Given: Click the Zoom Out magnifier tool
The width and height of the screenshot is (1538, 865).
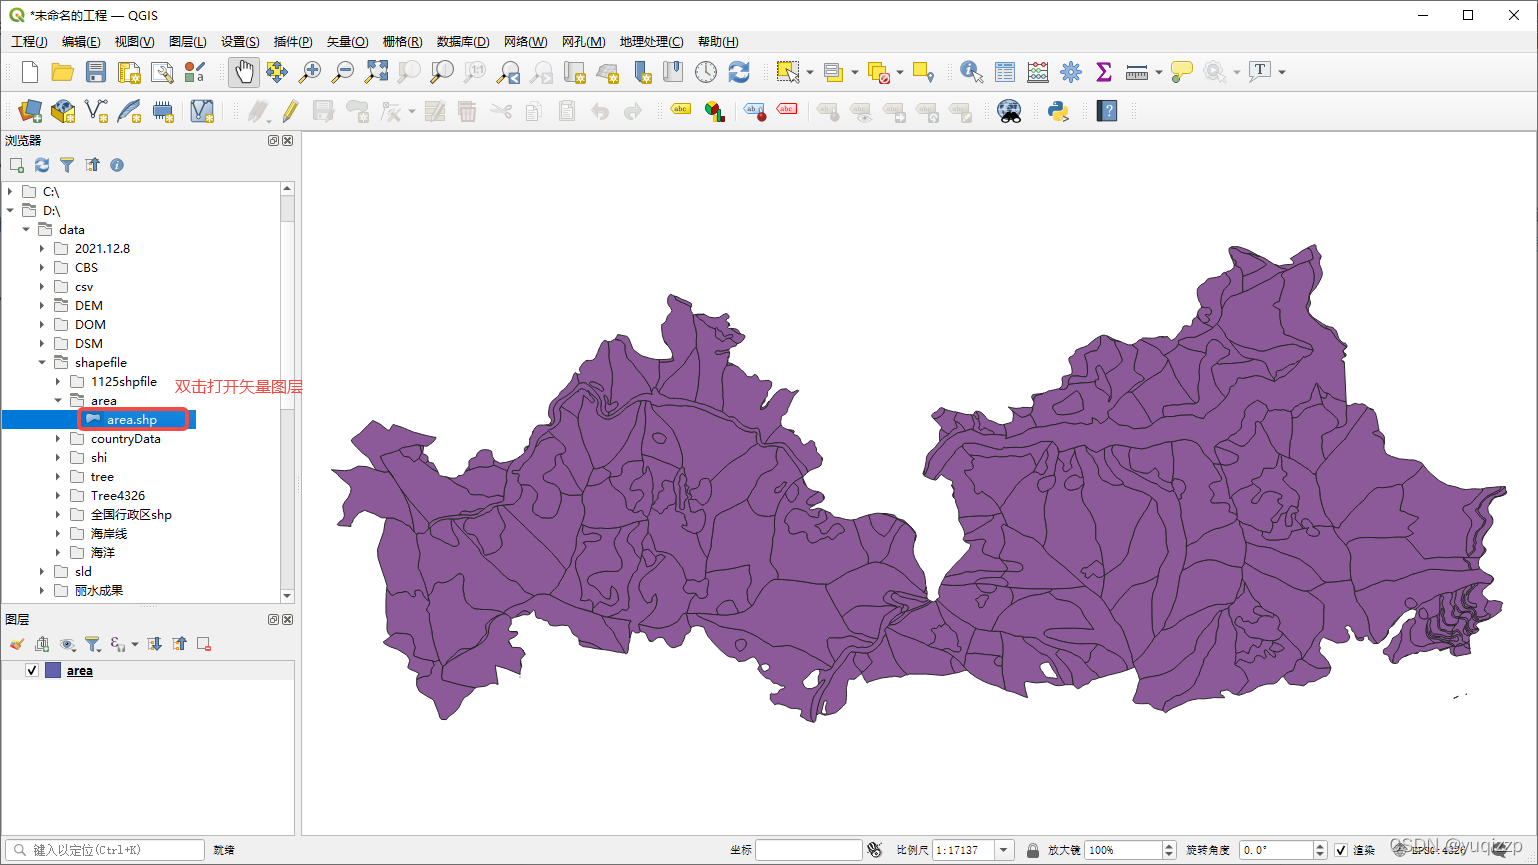Looking at the screenshot, I should [x=343, y=72].
